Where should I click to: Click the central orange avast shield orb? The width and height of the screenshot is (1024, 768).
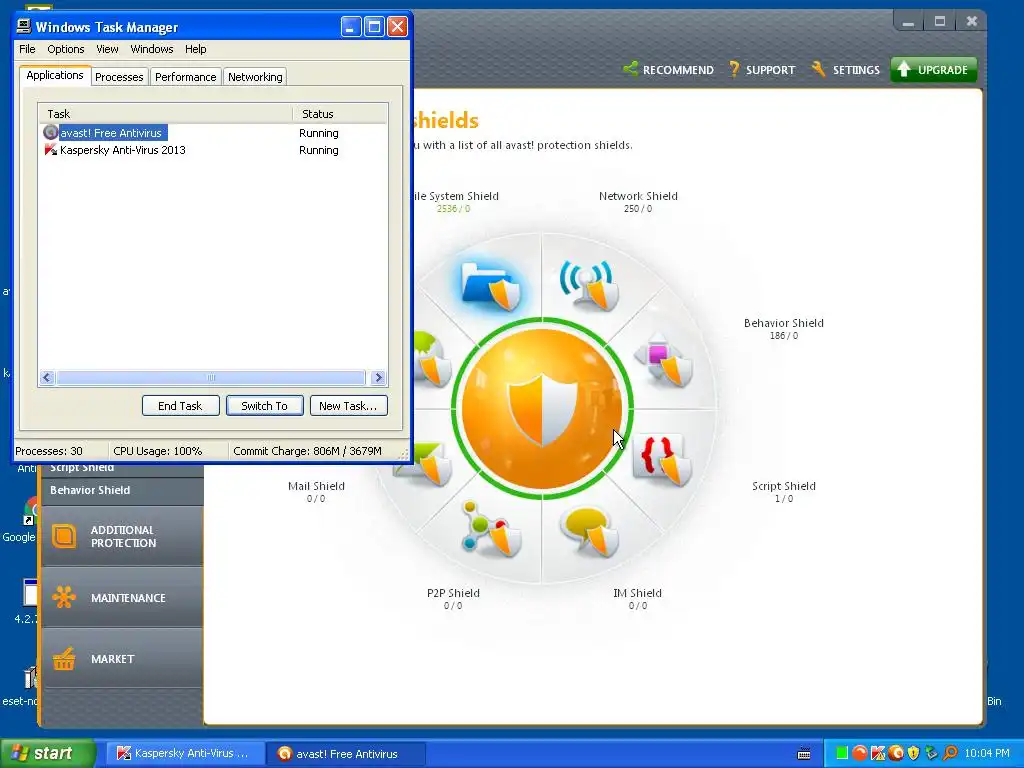coord(542,409)
